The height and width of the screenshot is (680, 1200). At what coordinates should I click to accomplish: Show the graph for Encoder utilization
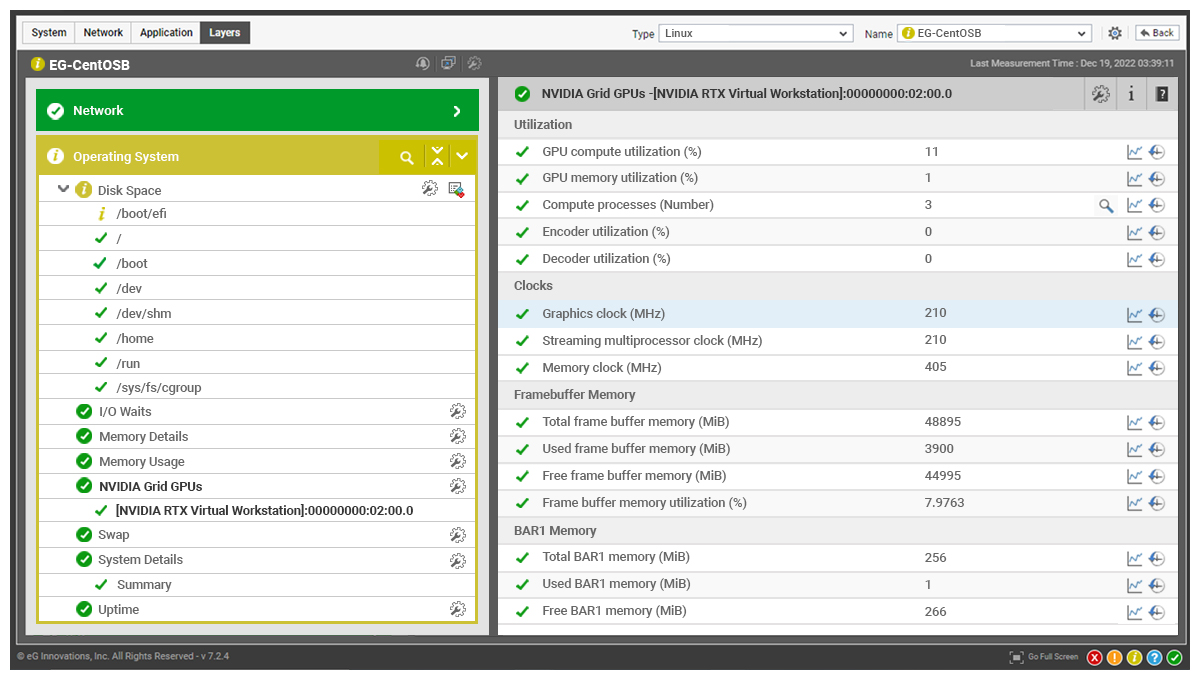1134,232
